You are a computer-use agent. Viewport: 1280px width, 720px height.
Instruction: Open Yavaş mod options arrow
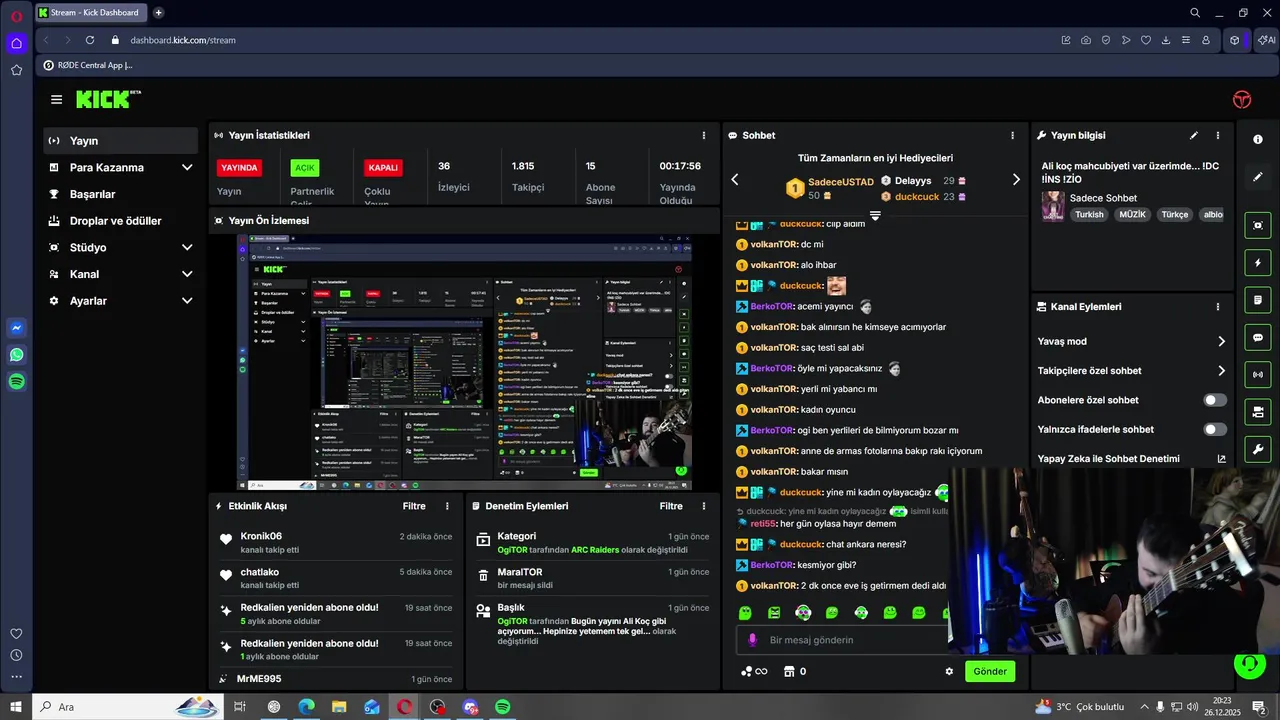click(1221, 341)
